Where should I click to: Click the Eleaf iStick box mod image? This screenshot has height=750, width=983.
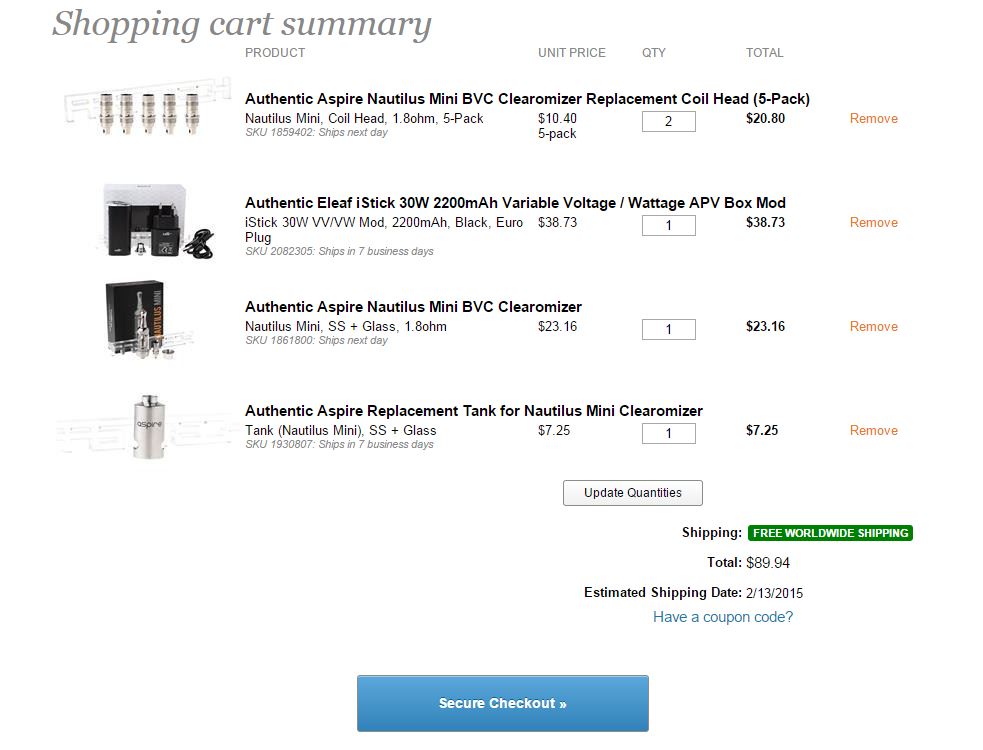point(158,222)
